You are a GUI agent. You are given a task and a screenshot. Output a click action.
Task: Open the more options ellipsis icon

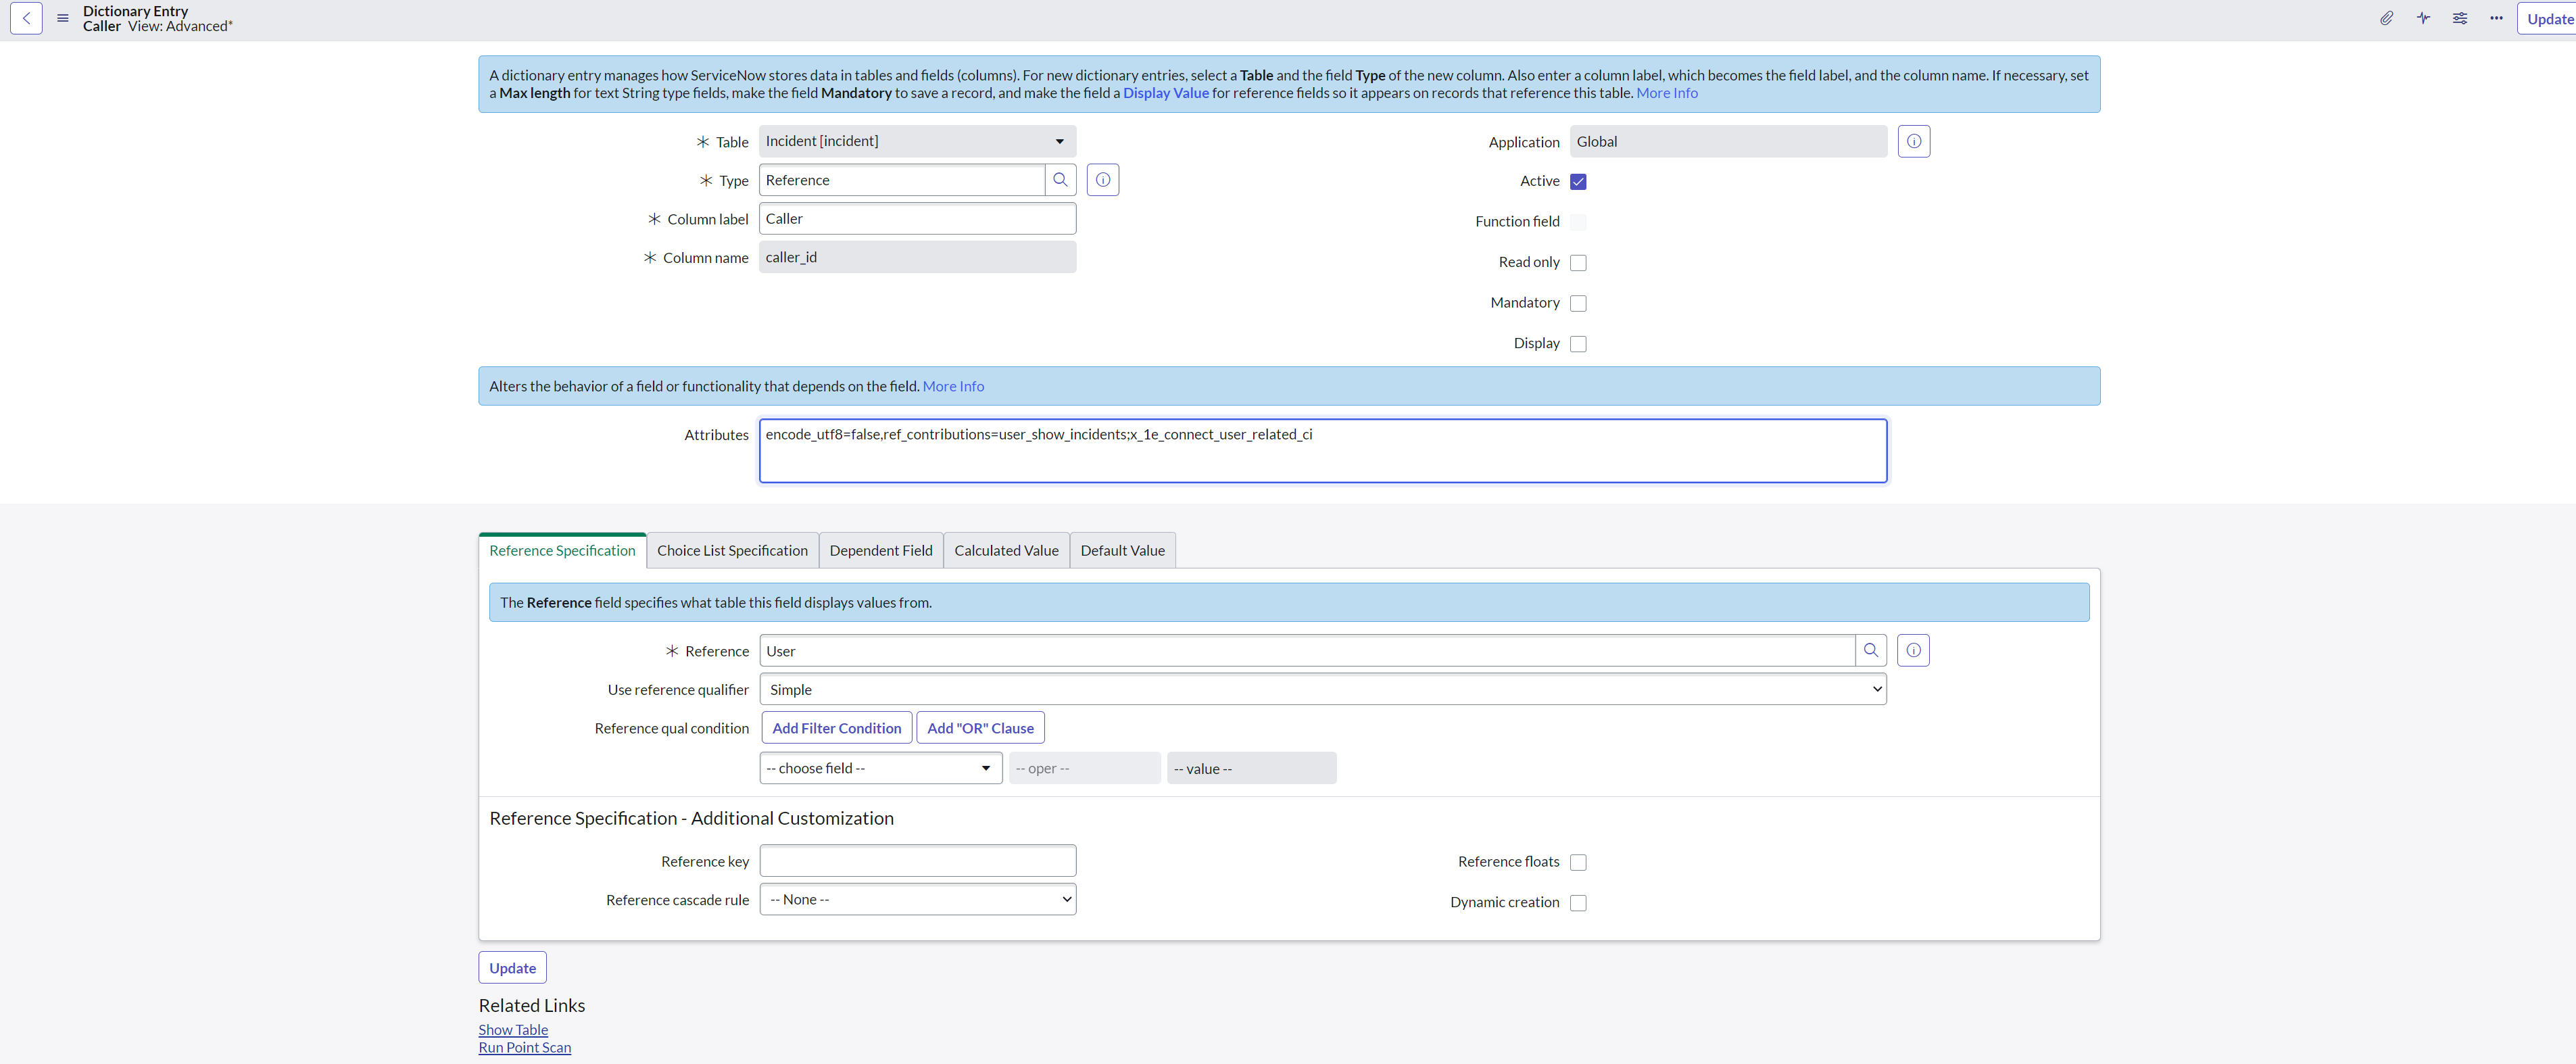(x=2496, y=18)
